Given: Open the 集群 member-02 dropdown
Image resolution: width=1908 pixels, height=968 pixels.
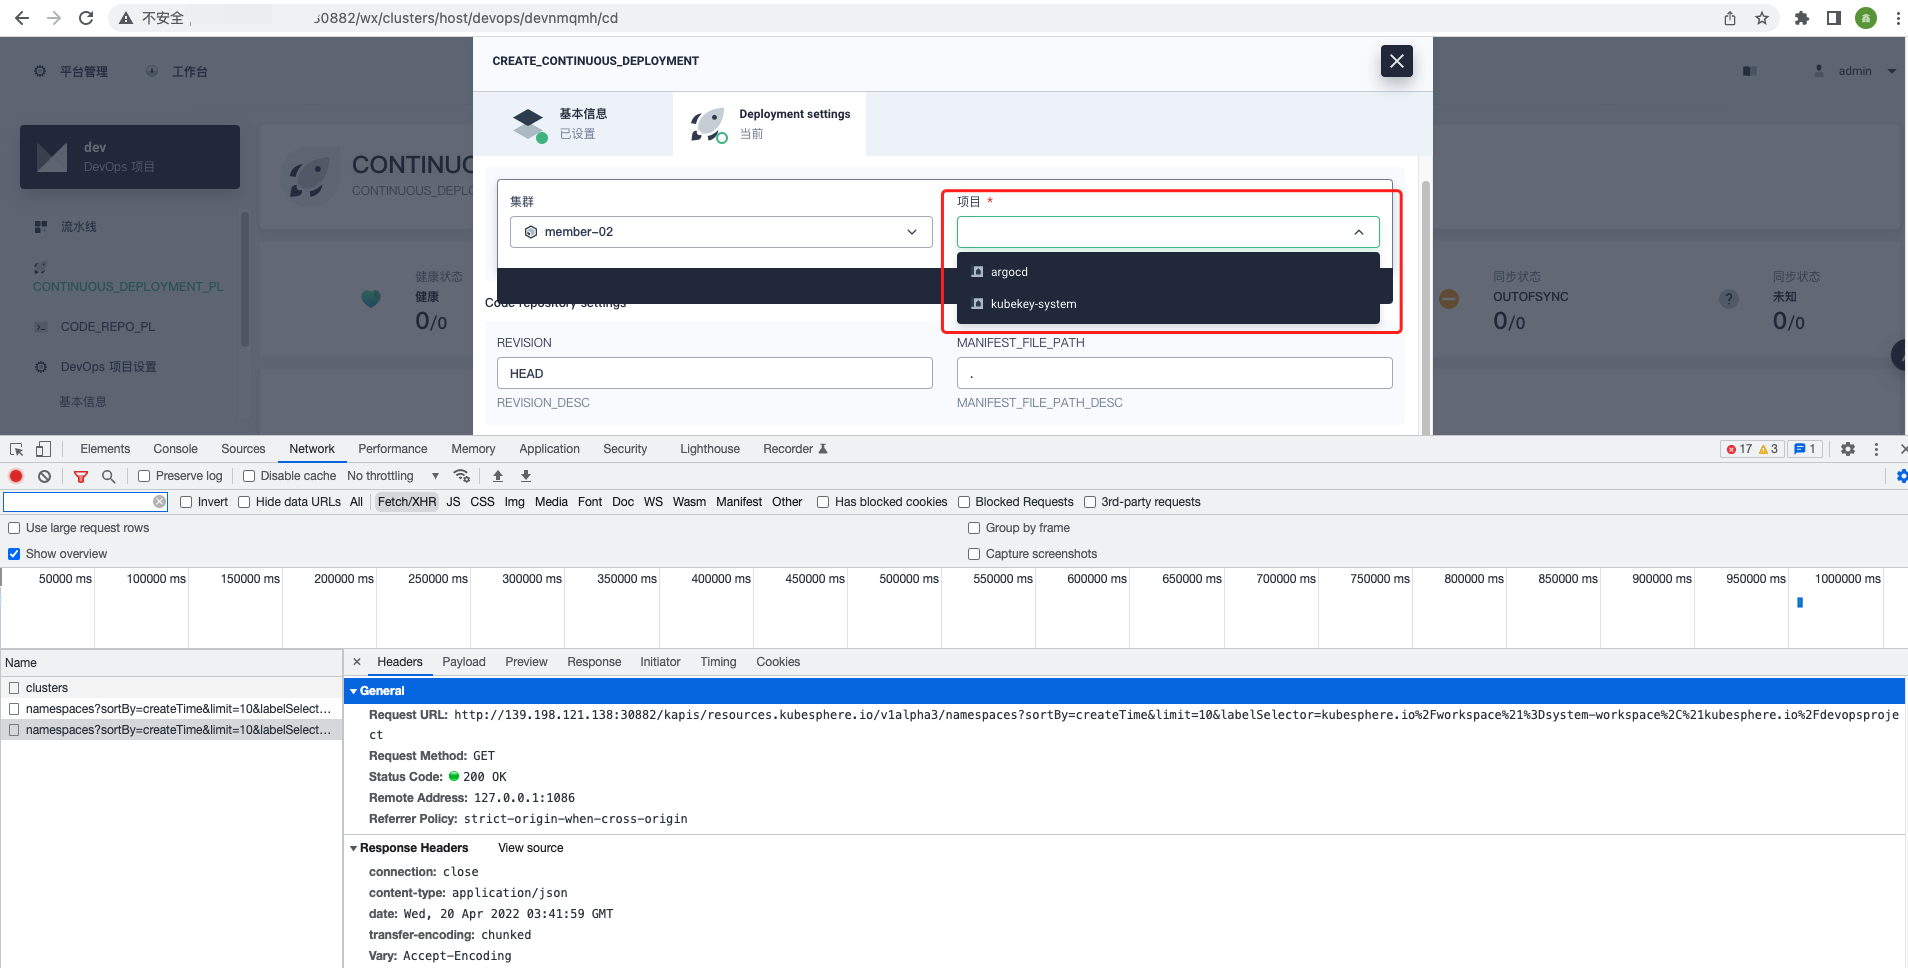Looking at the screenshot, I should tap(721, 232).
